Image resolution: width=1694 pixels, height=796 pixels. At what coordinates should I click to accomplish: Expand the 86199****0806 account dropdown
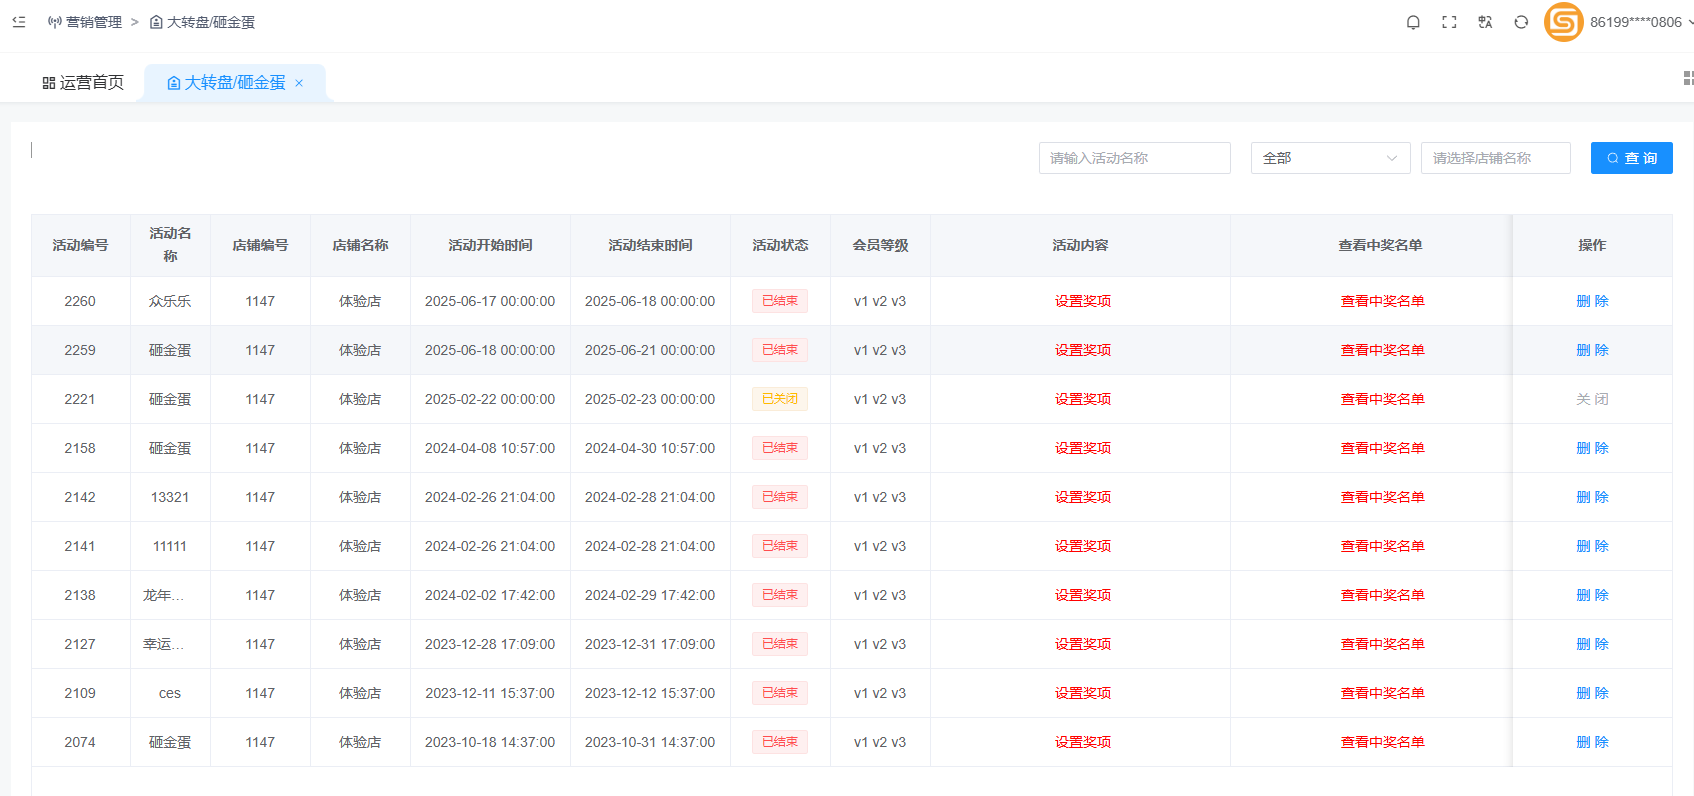1640,22
